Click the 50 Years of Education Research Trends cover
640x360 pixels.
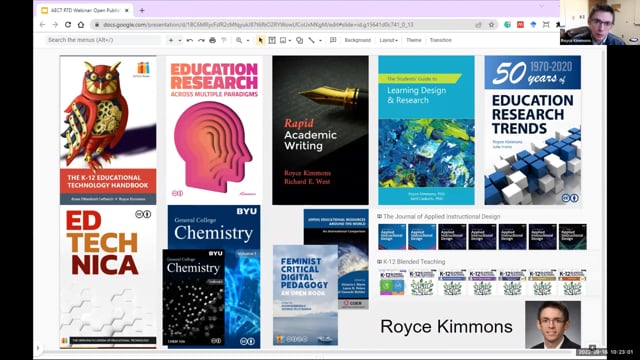coord(533,130)
